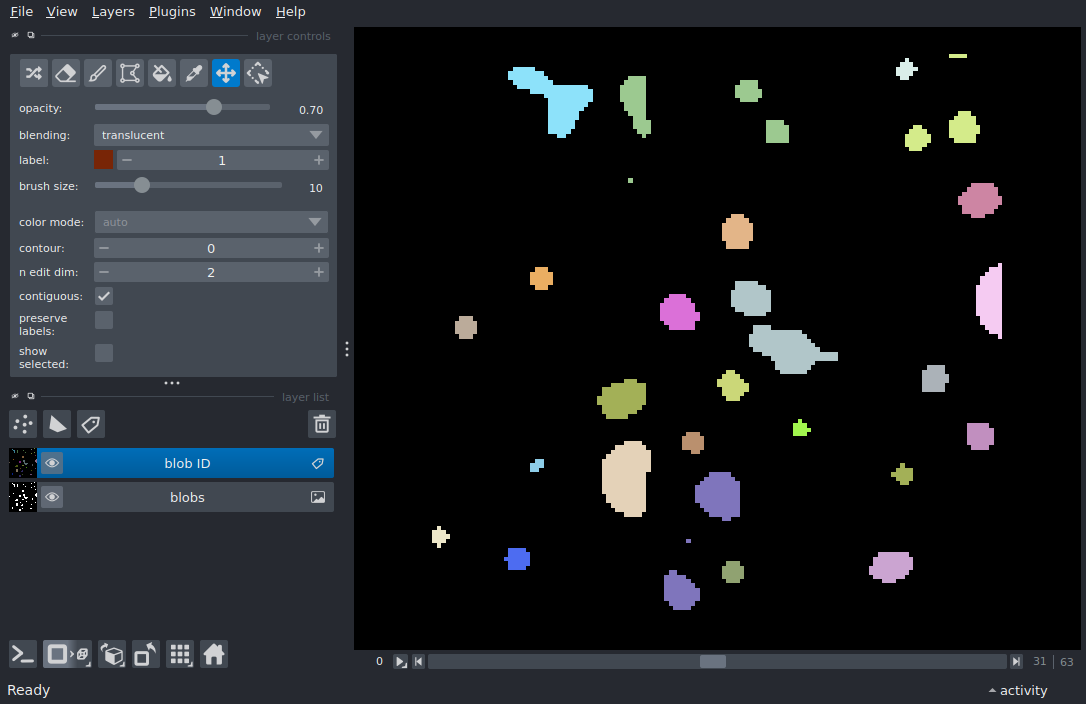Open the Help menu
The height and width of the screenshot is (704, 1086).
click(290, 12)
